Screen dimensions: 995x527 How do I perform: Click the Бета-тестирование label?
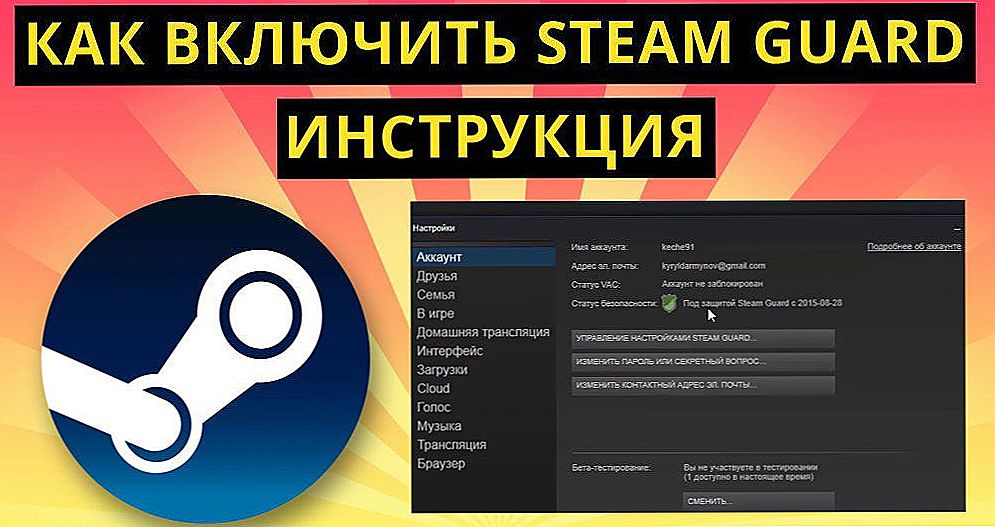click(x=610, y=467)
